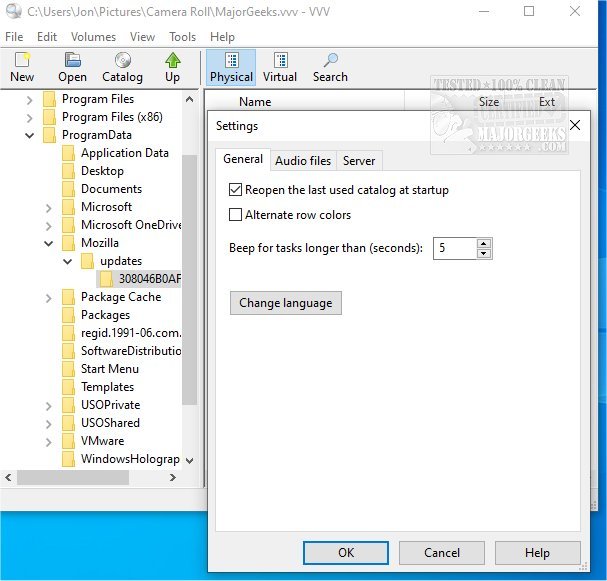Click the Start Menu folder icon

click(x=69, y=369)
